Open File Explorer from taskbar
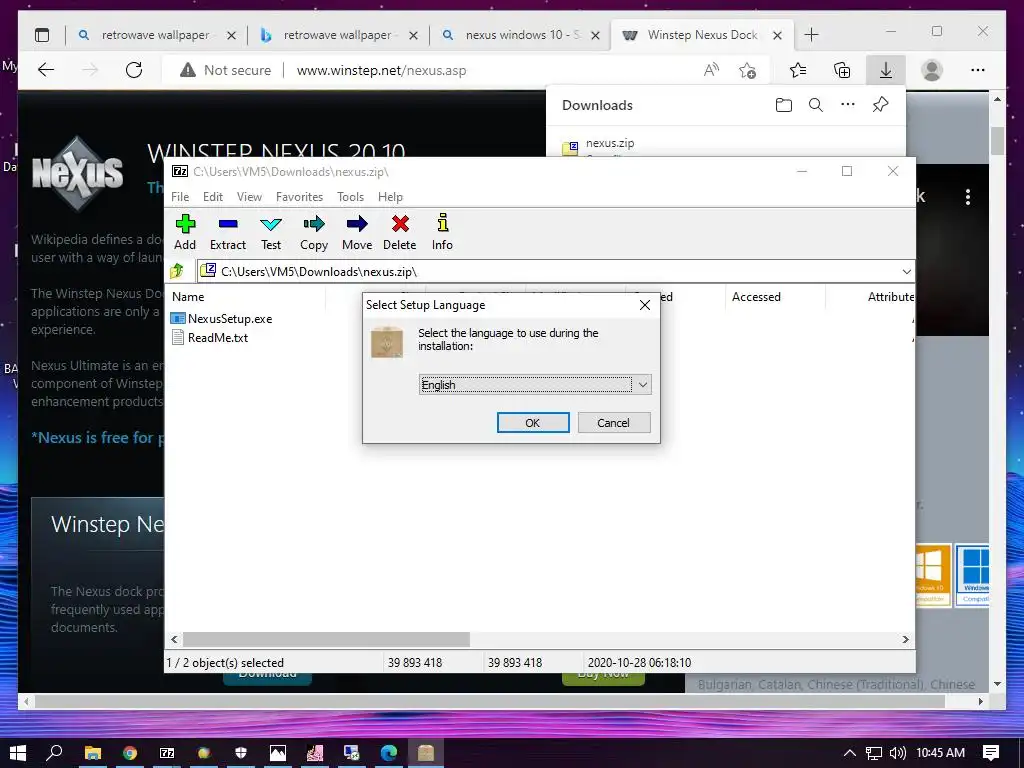This screenshot has height=768, width=1024. 93,752
